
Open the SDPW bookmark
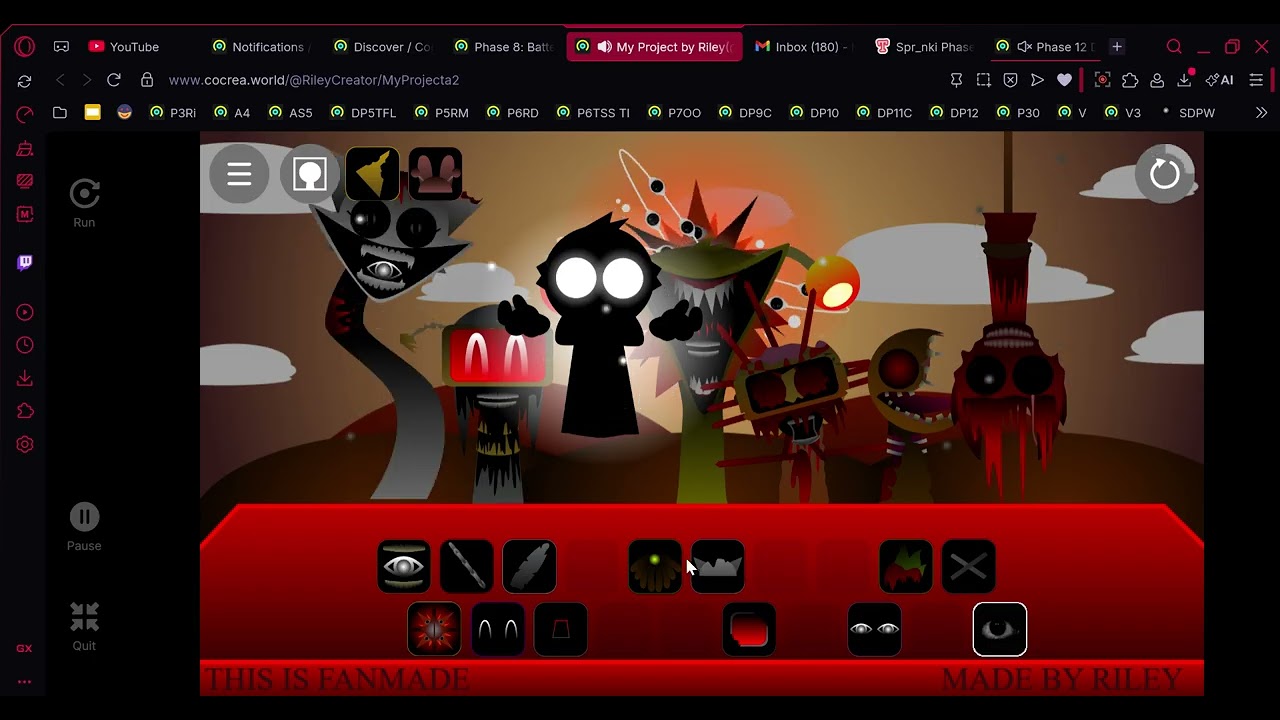click(x=1187, y=113)
